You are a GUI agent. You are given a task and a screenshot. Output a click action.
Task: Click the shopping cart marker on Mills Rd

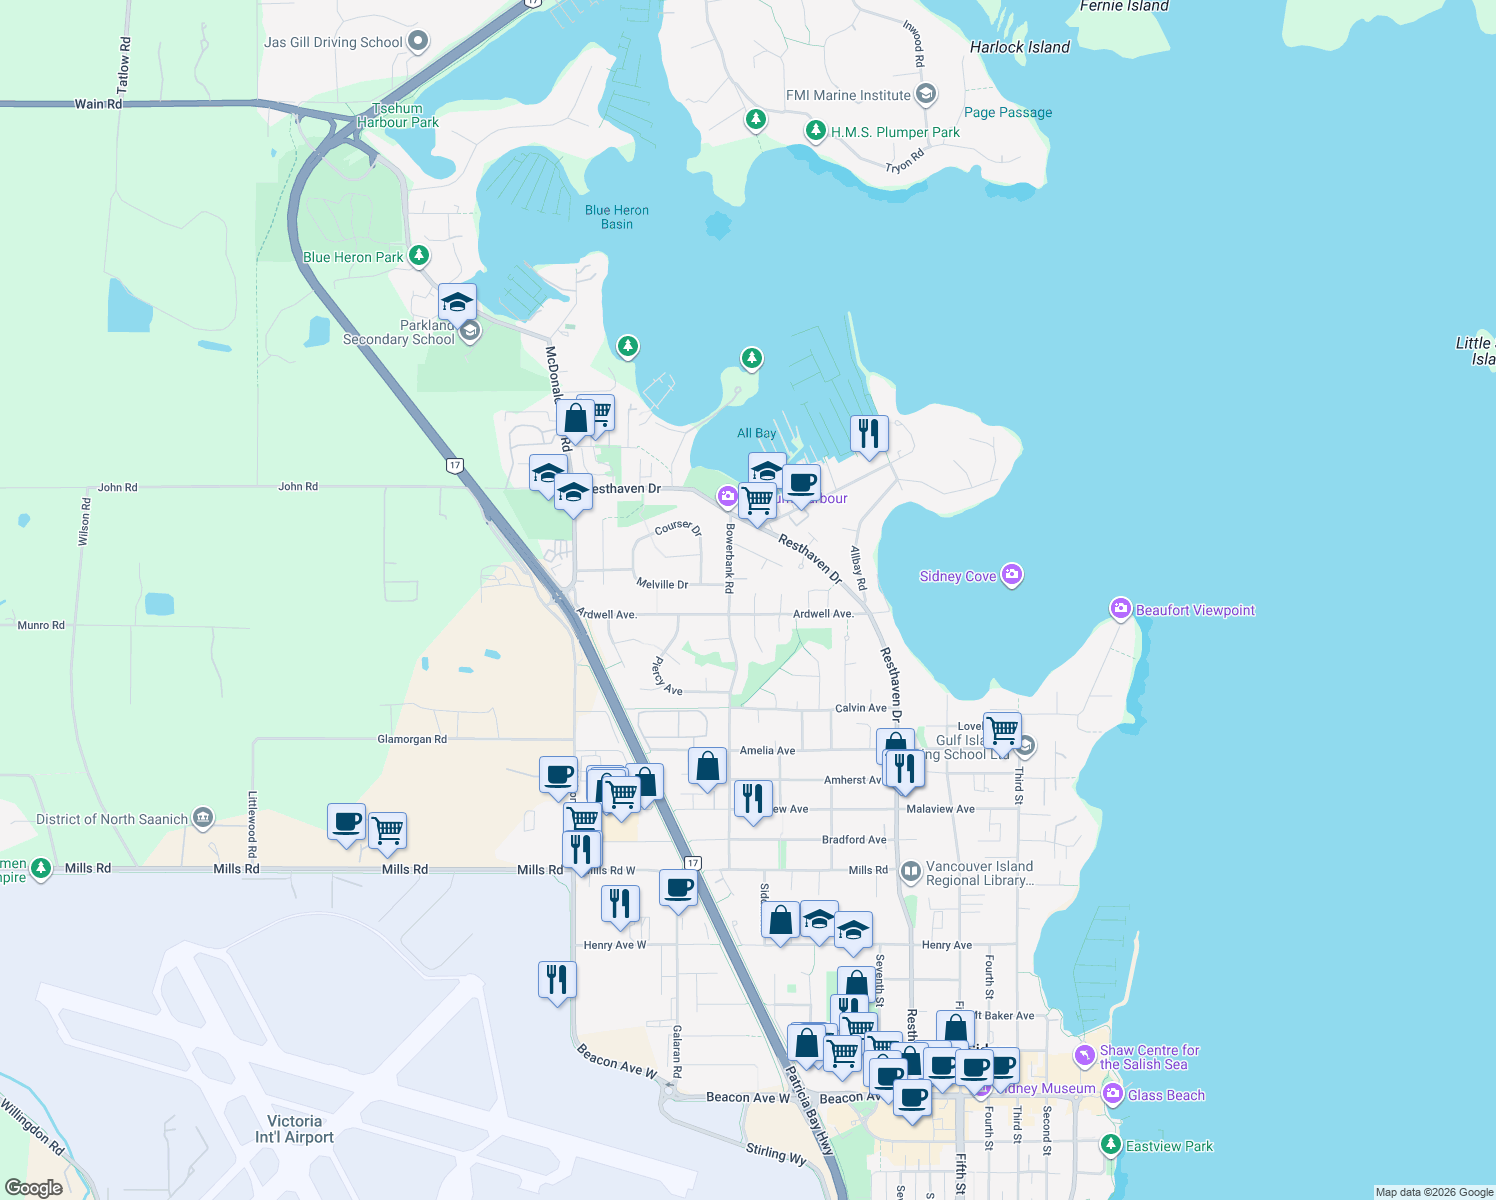click(x=389, y=831)
